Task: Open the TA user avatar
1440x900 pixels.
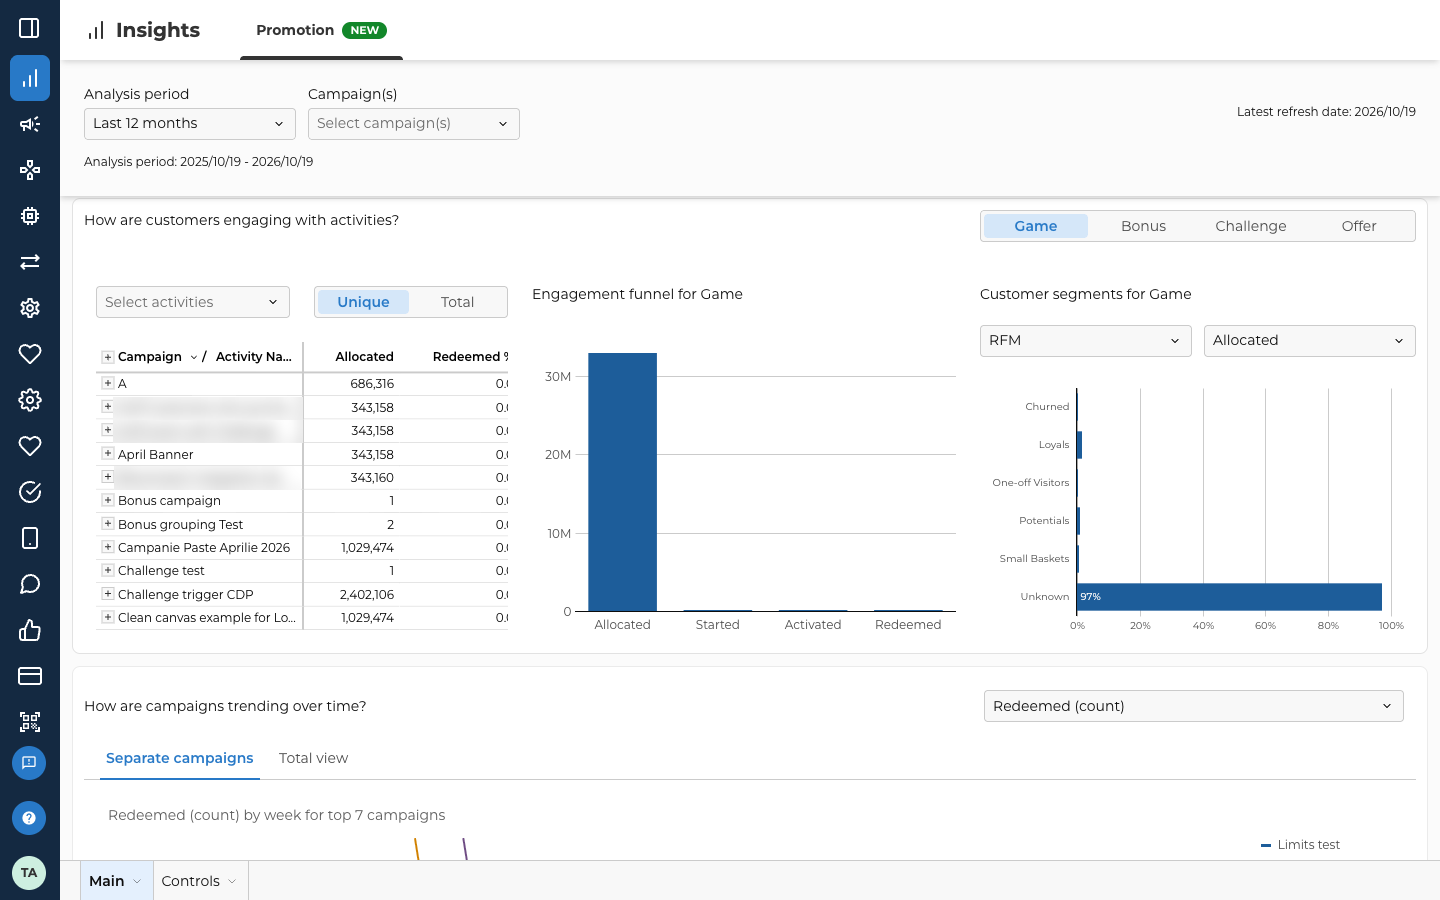Action: tap(29, 873)
